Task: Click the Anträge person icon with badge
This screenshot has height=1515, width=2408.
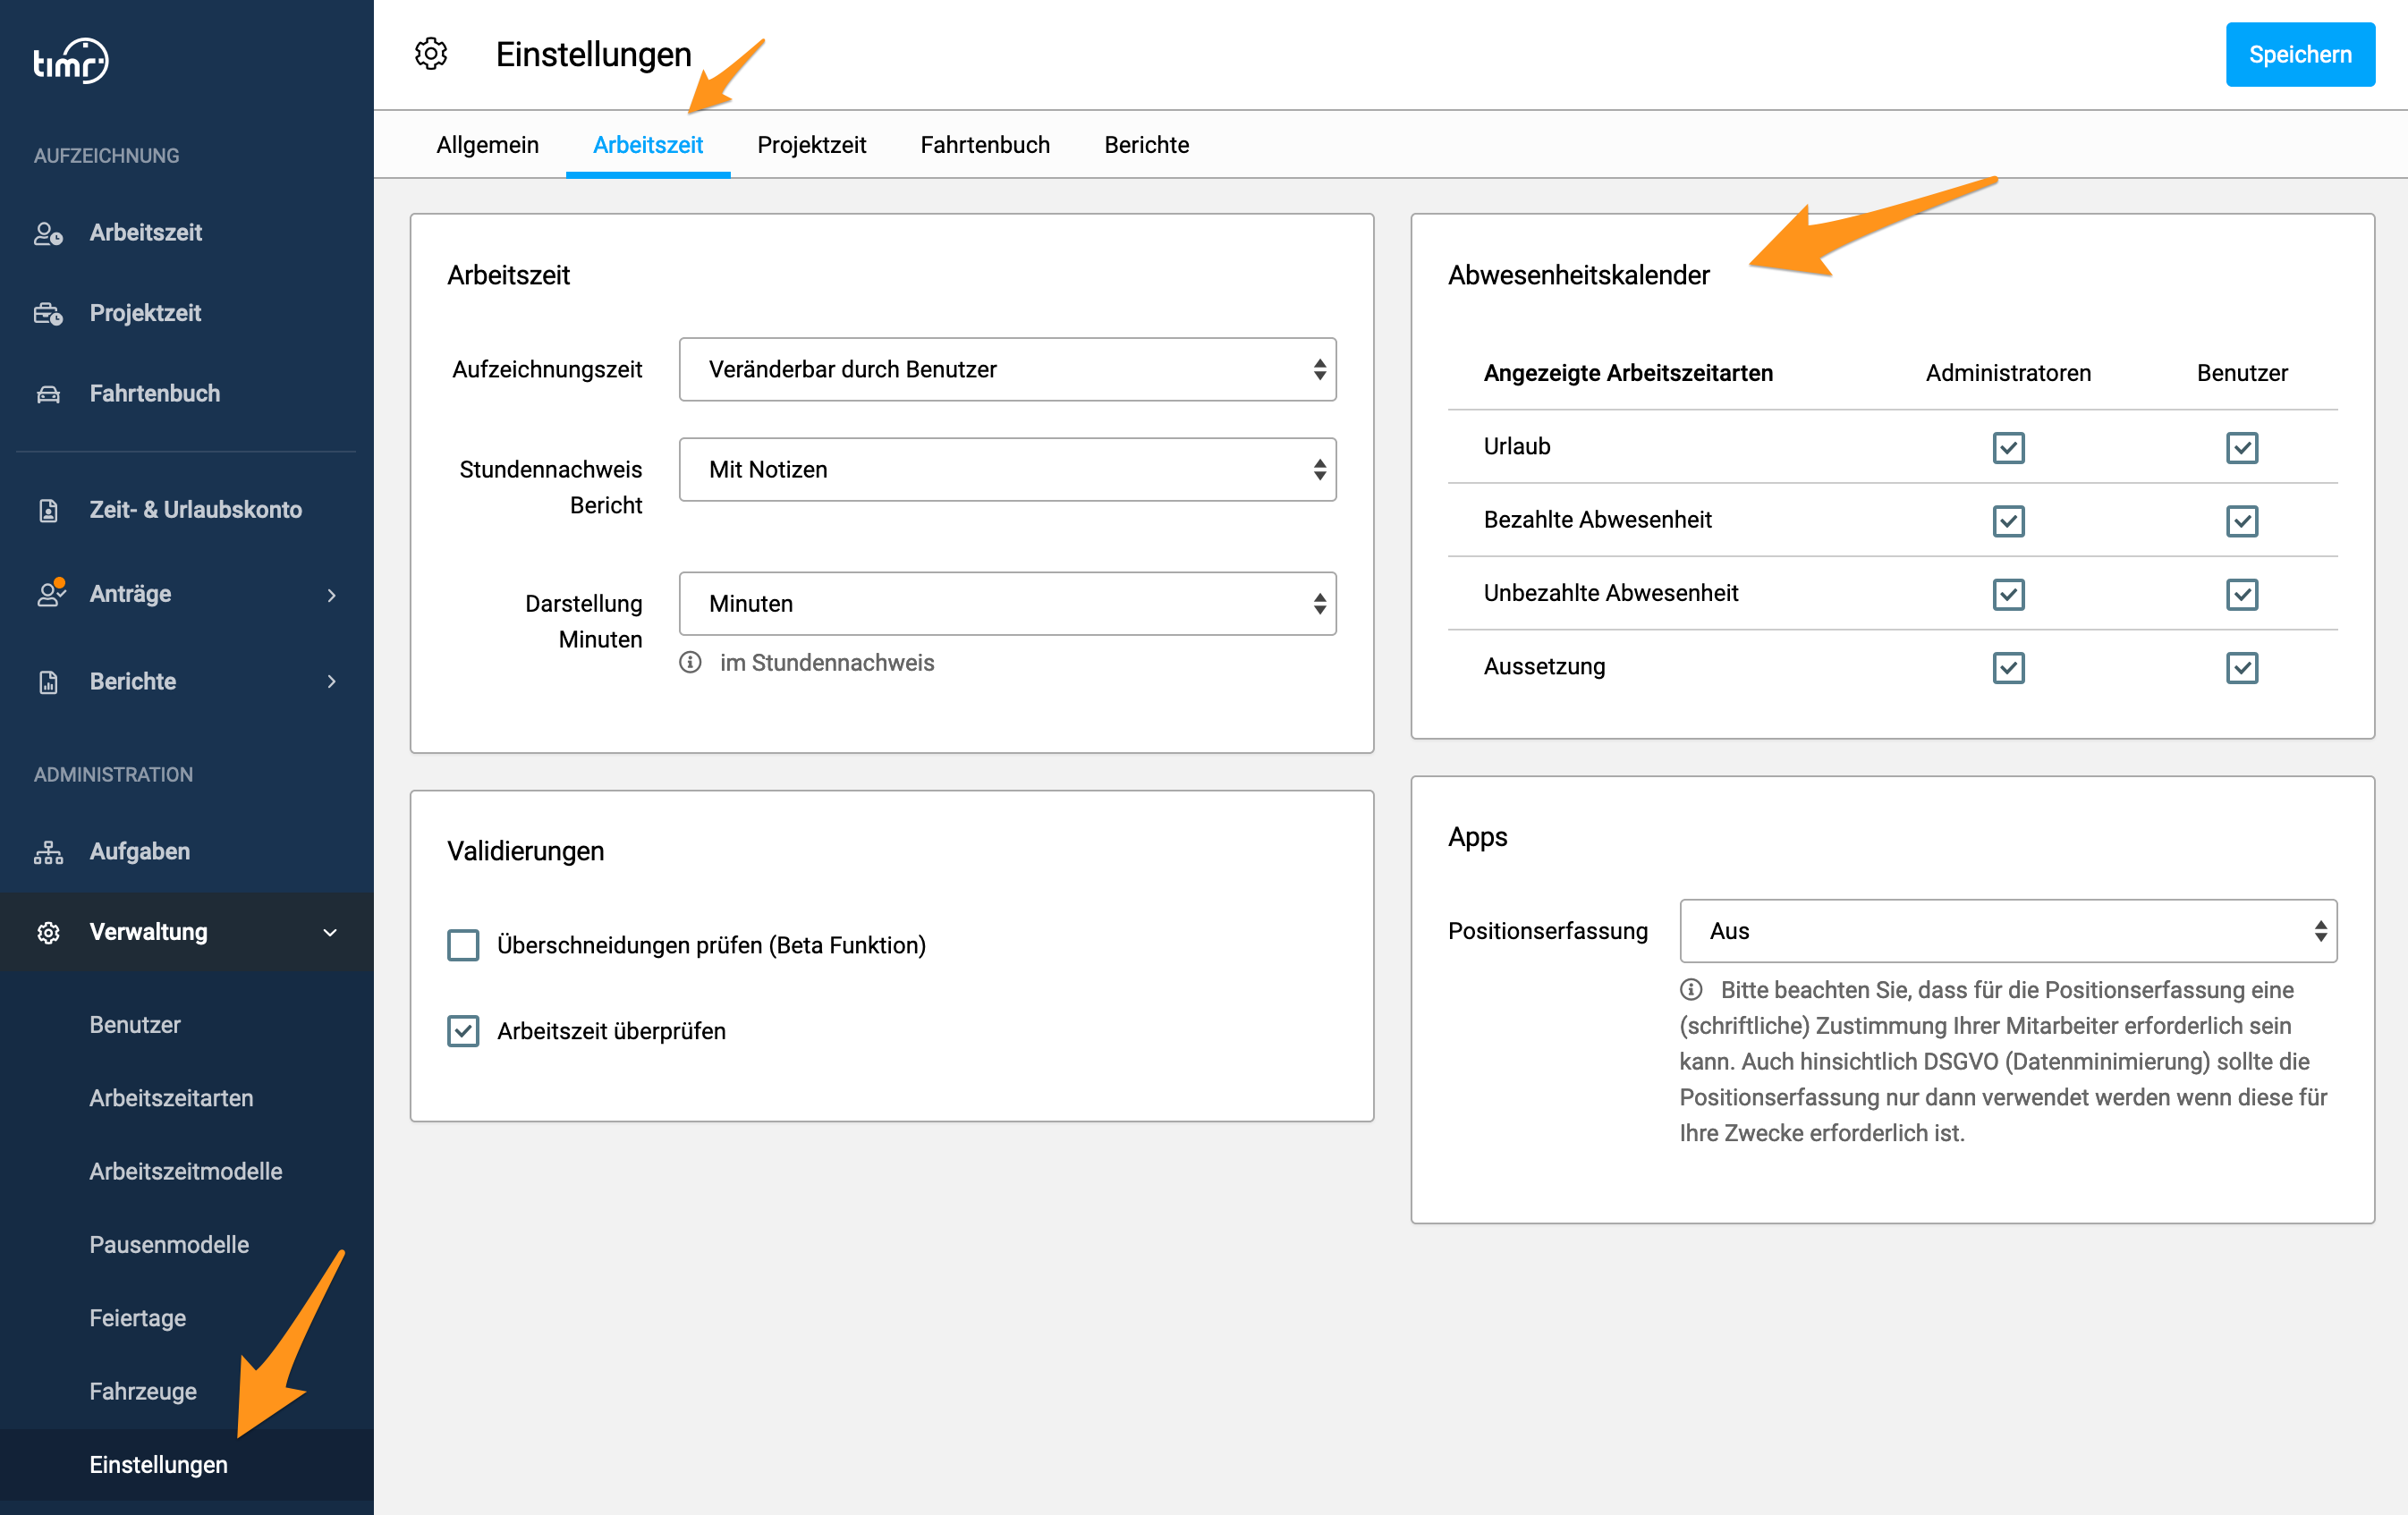Action: (50, 593)
